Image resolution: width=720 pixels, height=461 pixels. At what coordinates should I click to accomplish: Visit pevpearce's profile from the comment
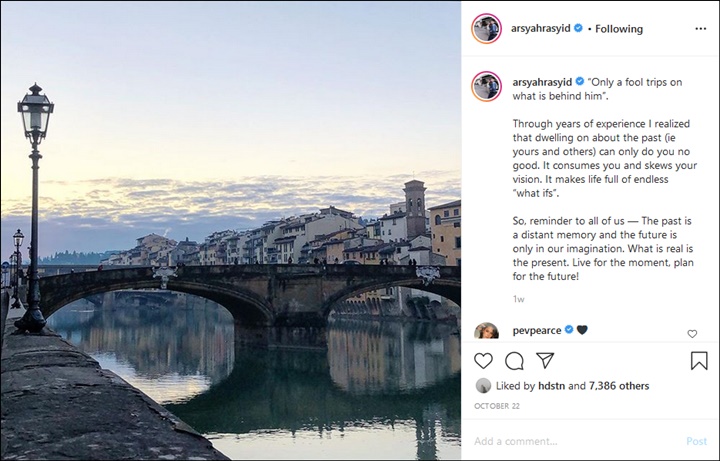[537, 330]
